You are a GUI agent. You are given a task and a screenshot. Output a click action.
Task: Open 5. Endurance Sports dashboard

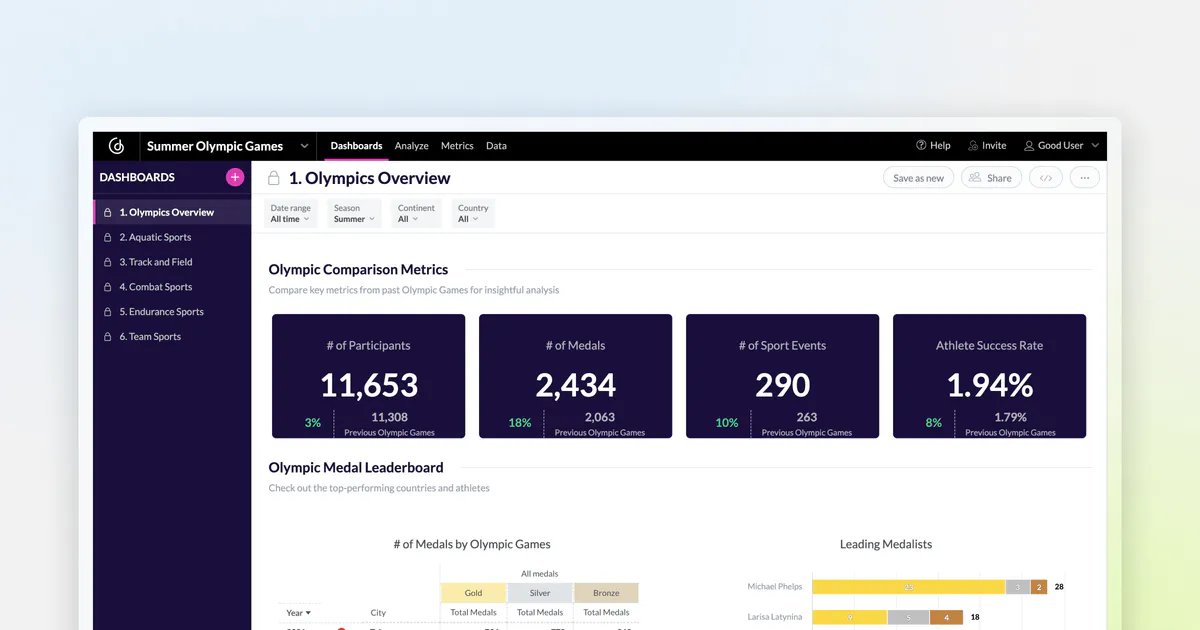tap(172, 312)
